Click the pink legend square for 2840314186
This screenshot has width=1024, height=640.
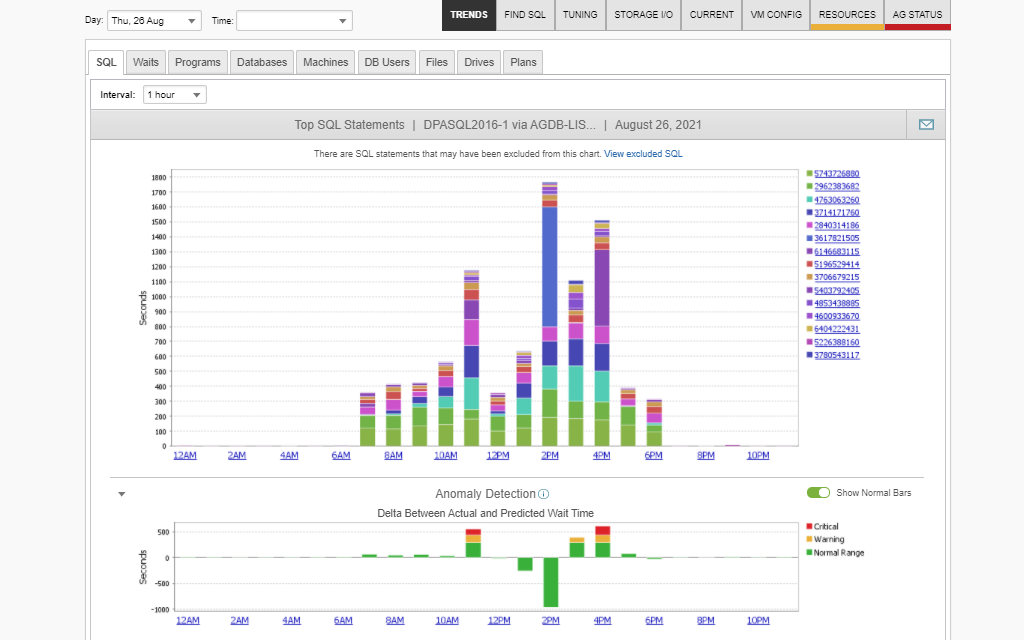click(809, 226)
